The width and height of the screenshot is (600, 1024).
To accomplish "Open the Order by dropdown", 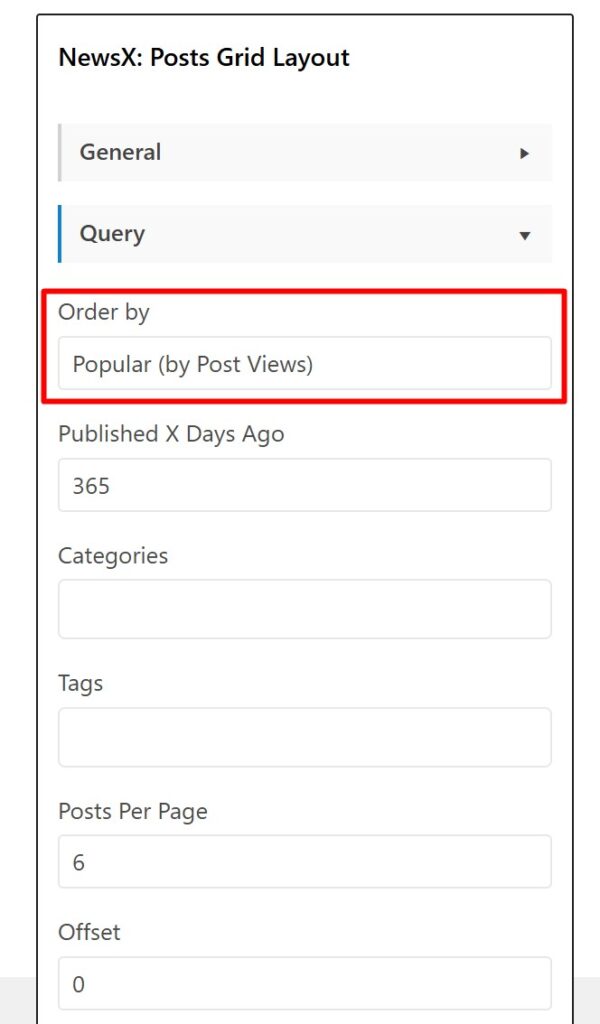I will [304, 364].
